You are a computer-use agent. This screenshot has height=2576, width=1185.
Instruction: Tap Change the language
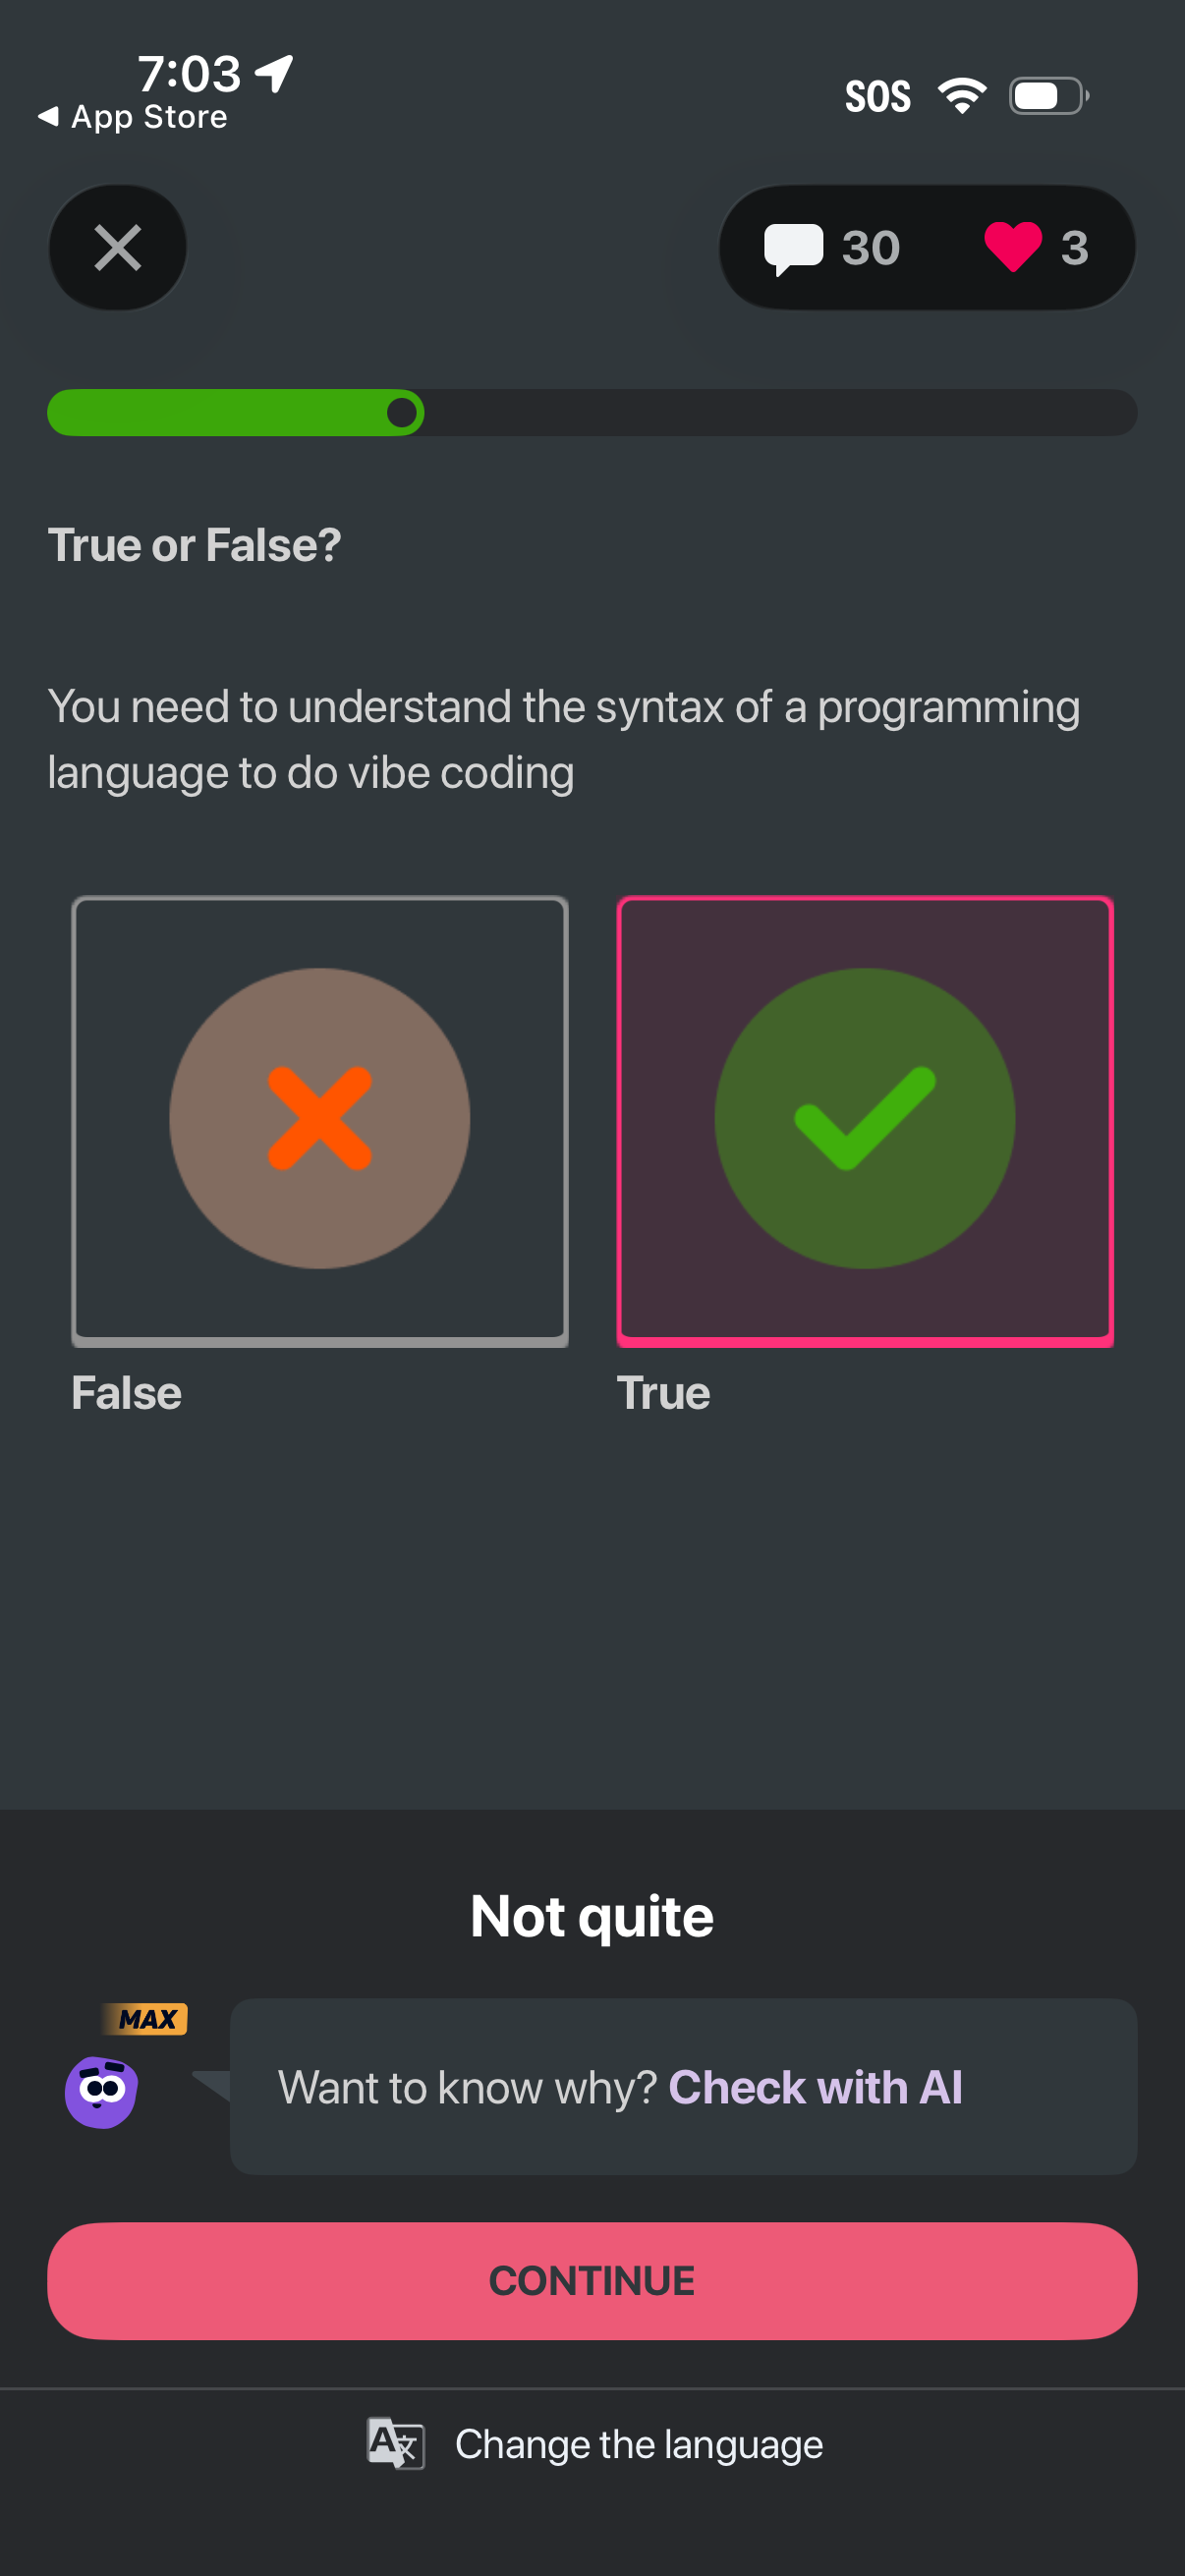click(x=638, y=2444)
